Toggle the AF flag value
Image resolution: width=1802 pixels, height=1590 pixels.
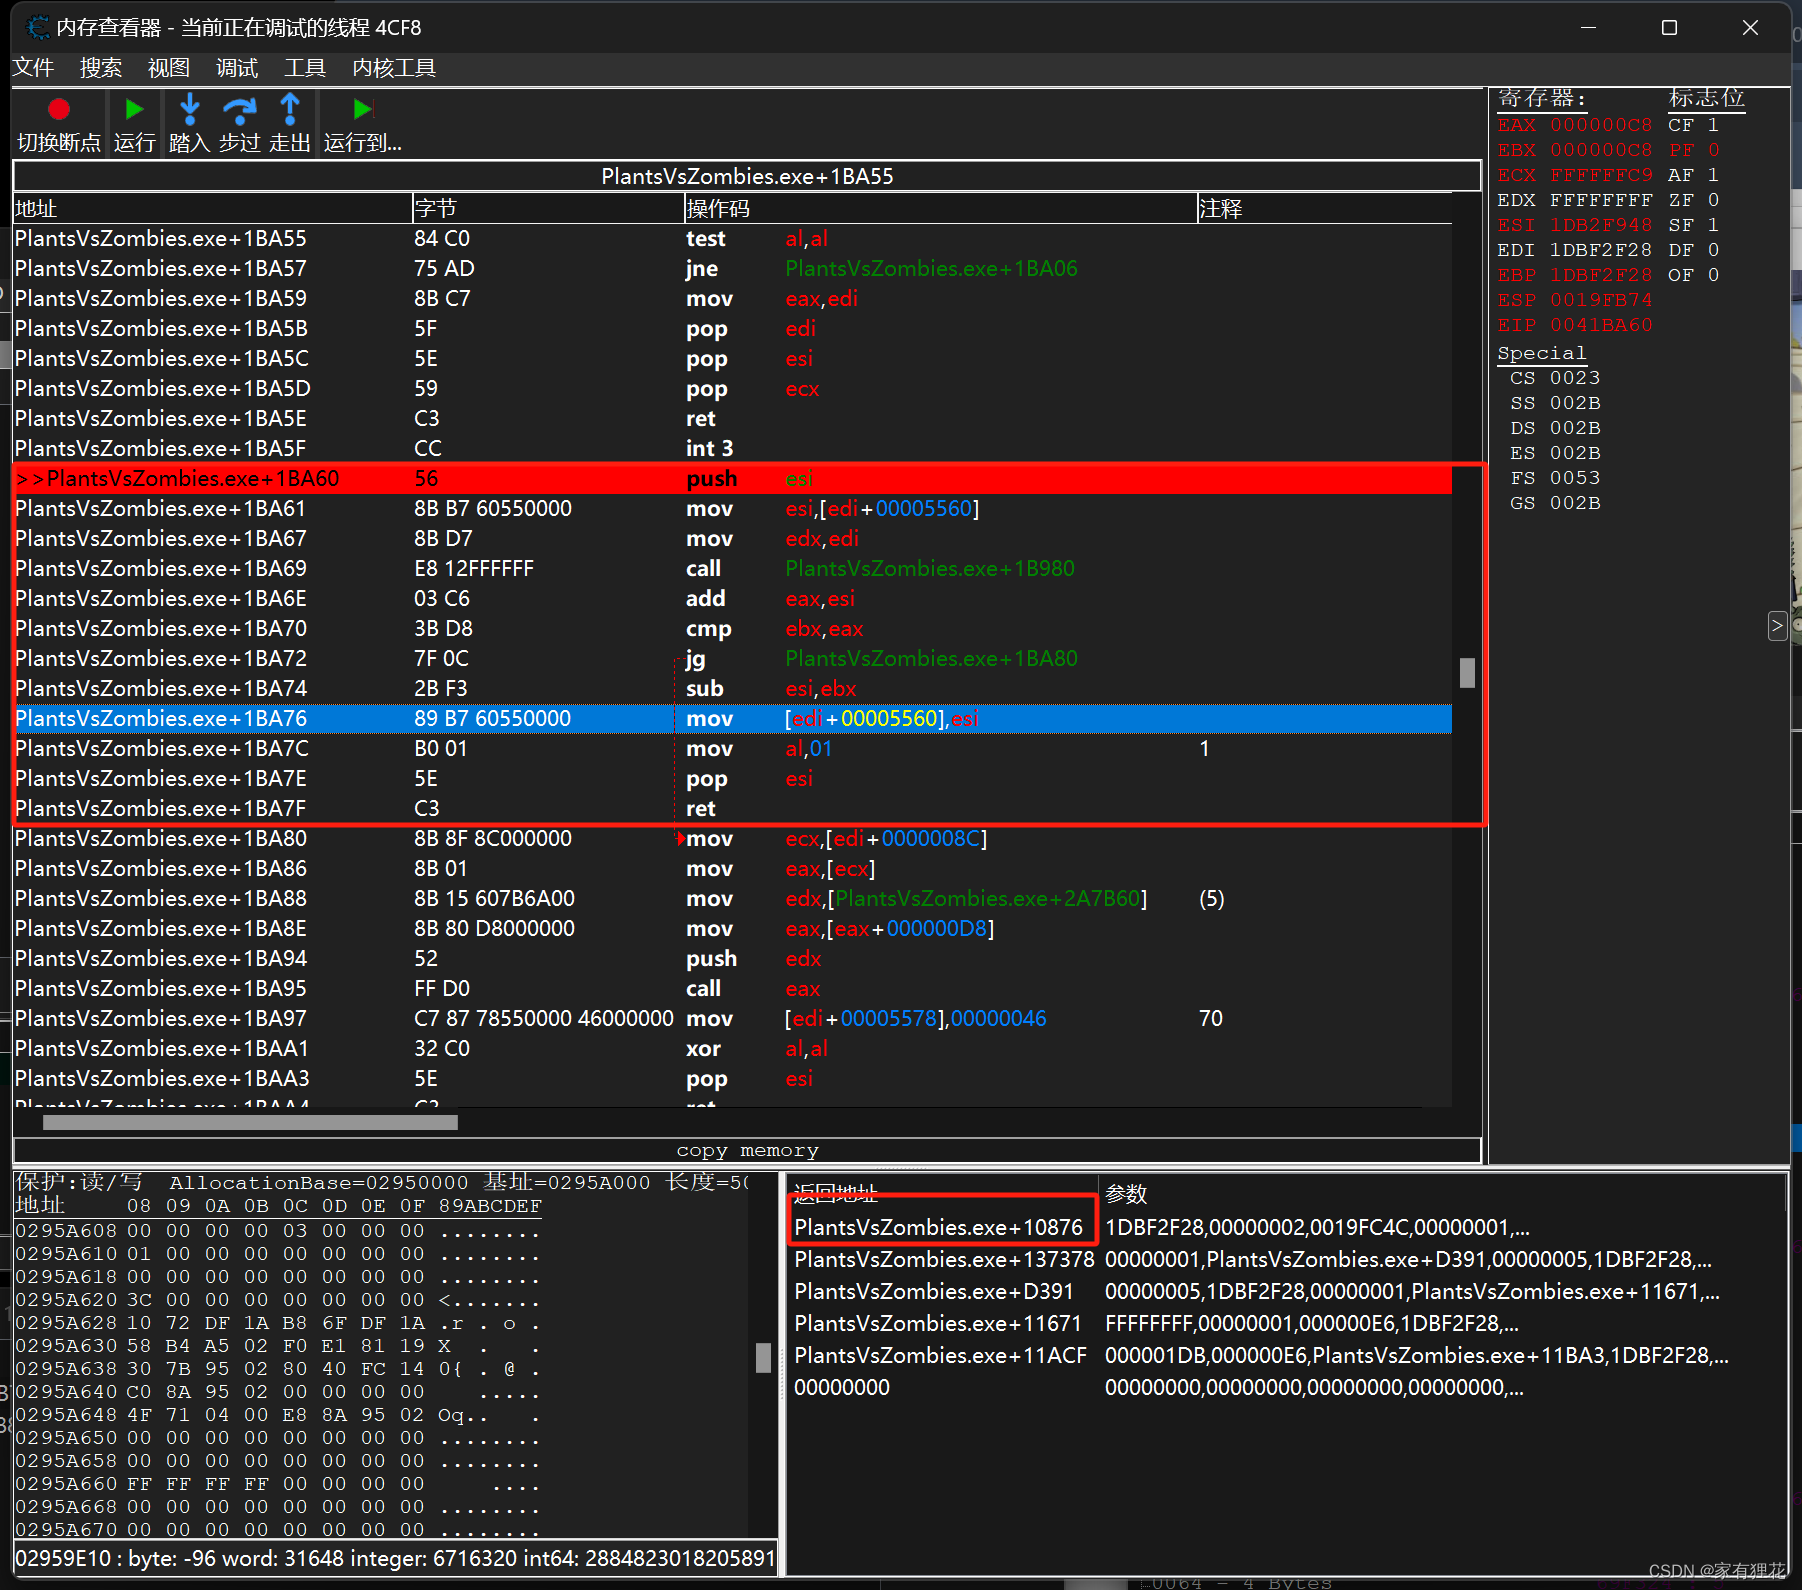click(1713, 175)
